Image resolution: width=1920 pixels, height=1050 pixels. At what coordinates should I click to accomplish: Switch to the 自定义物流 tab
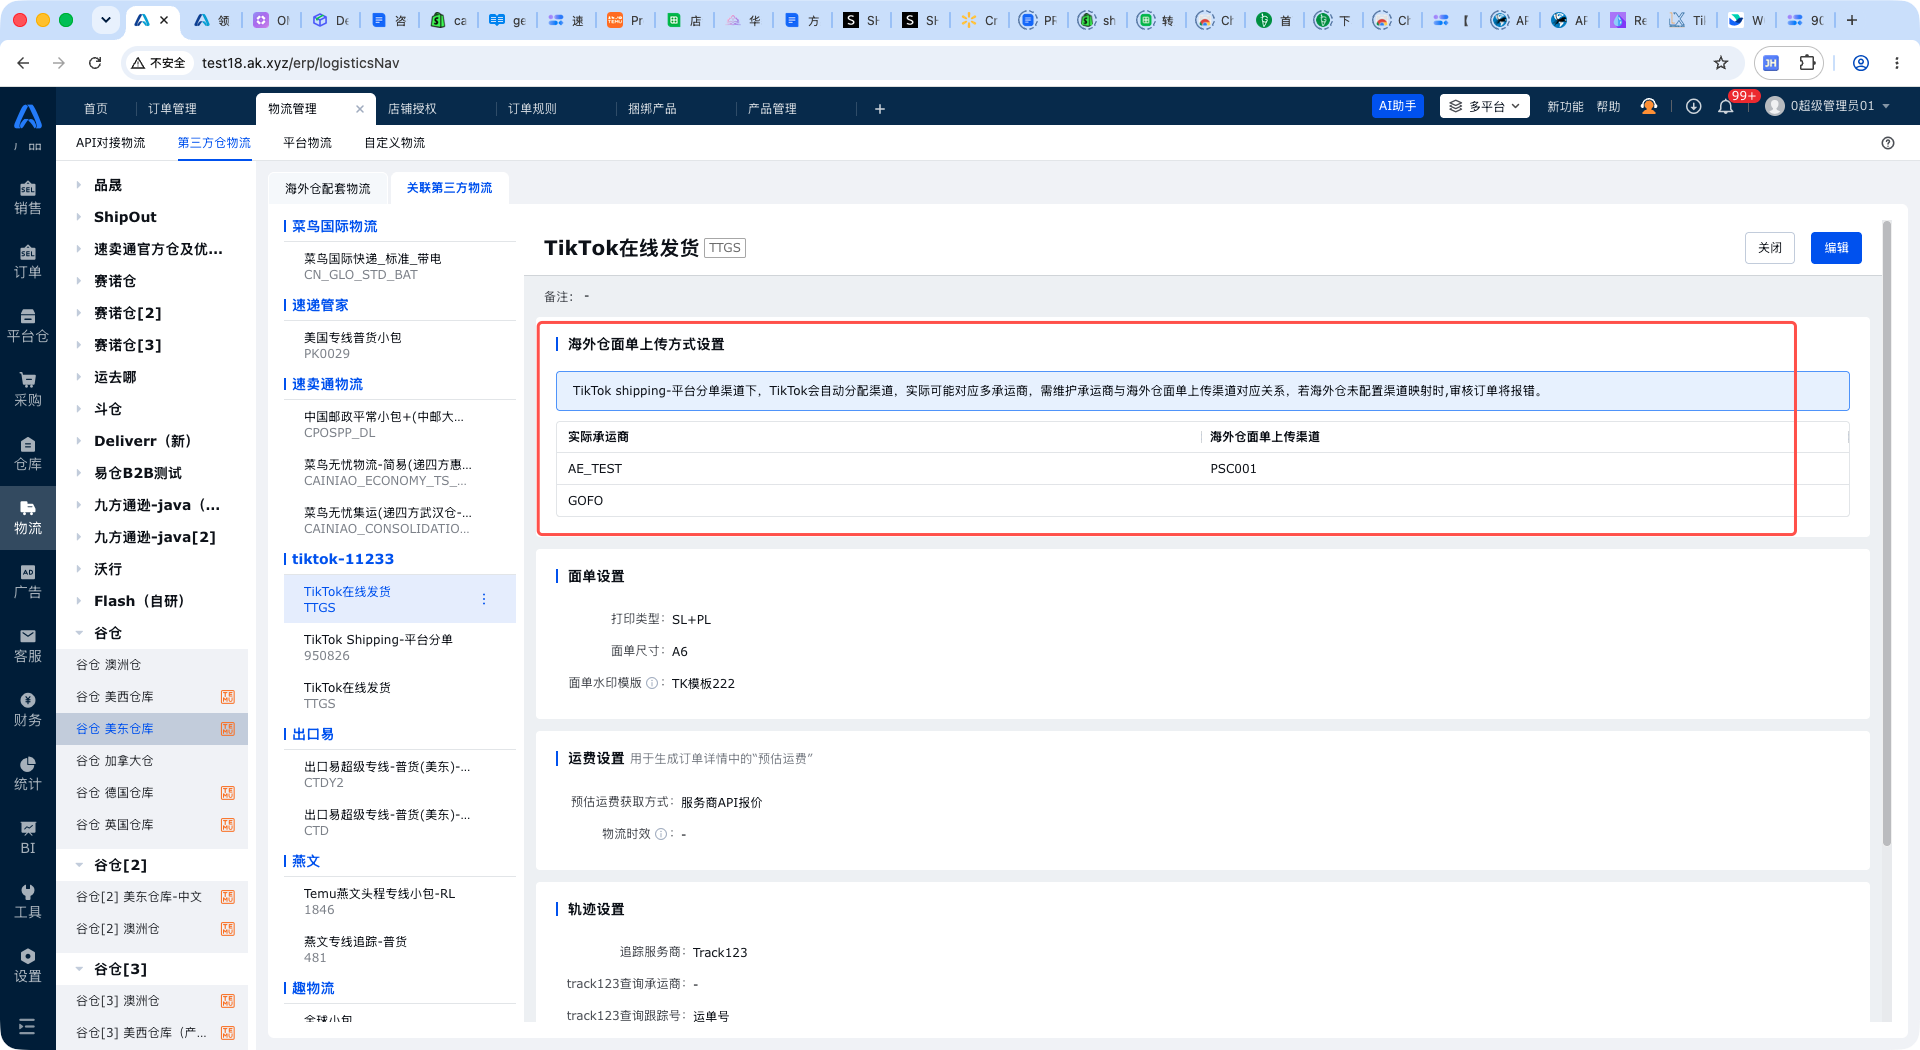click(395, 143)
